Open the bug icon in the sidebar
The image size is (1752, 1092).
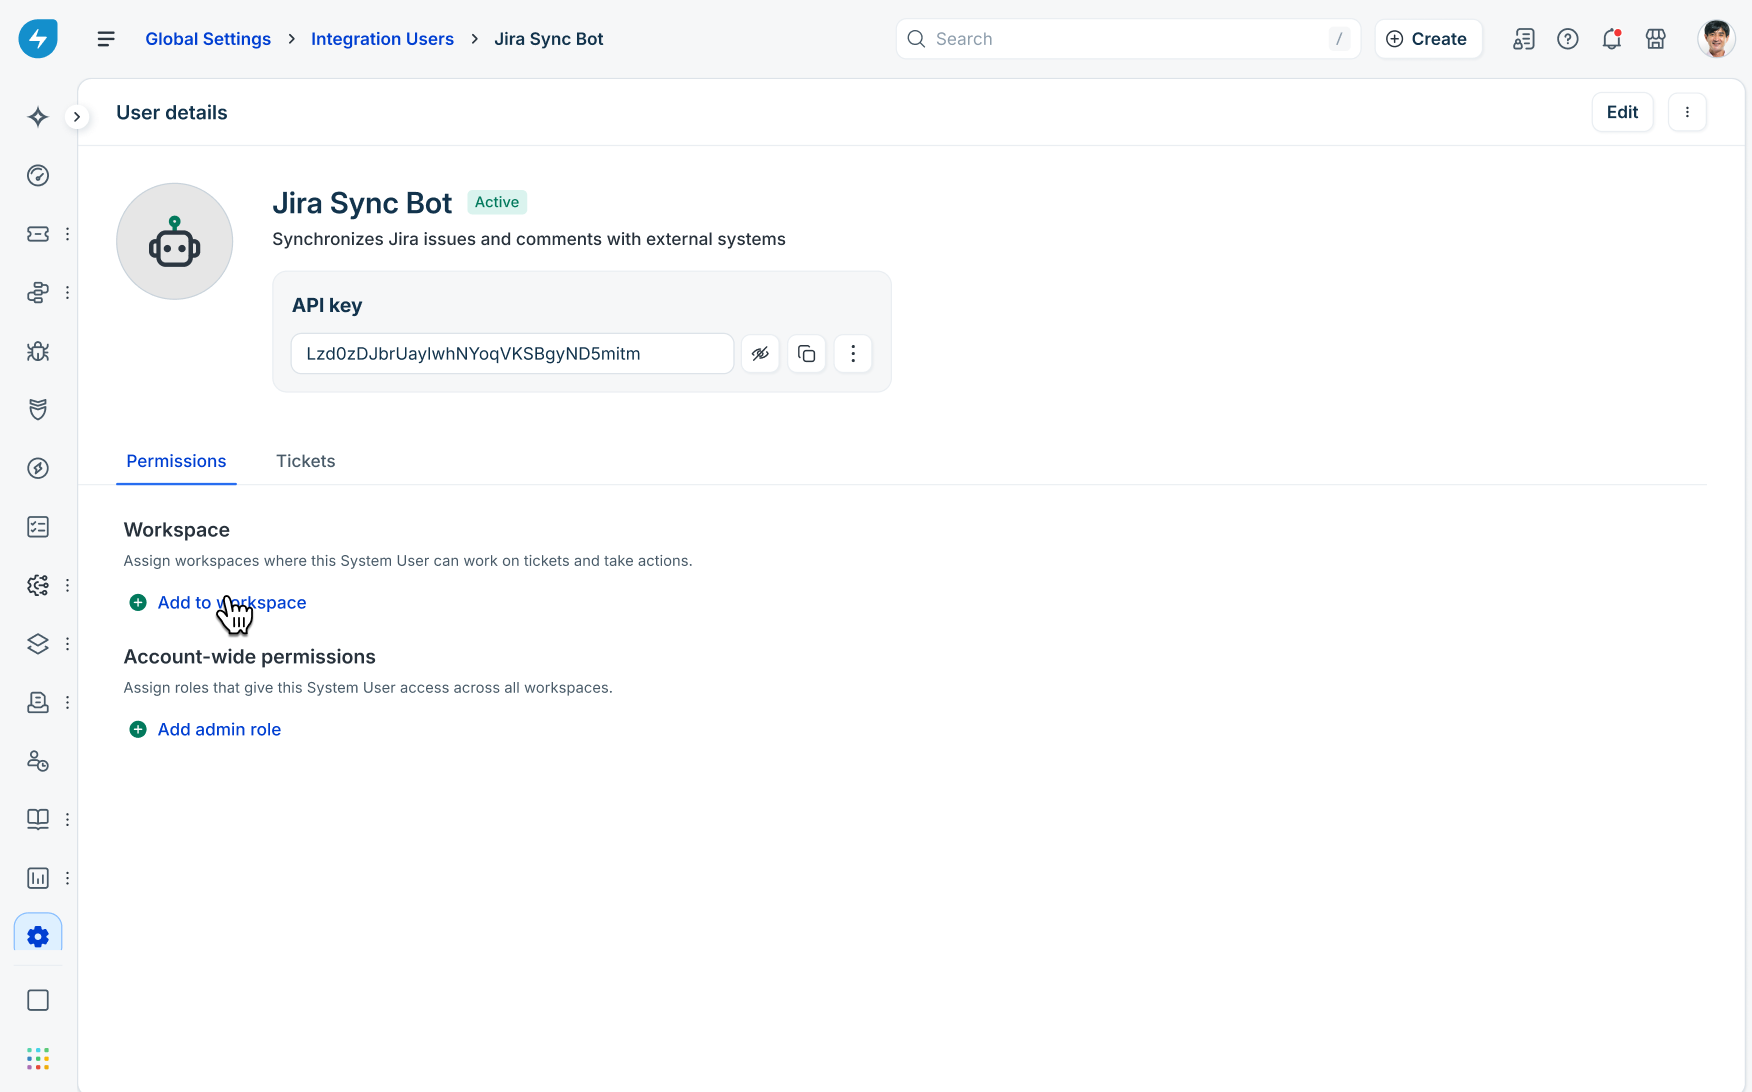[38, 351]
